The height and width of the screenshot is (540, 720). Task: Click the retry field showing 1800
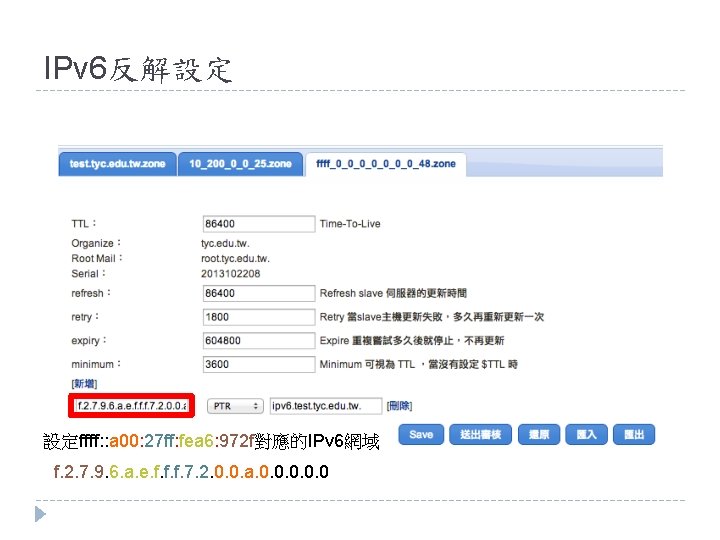tap(259, 317)
